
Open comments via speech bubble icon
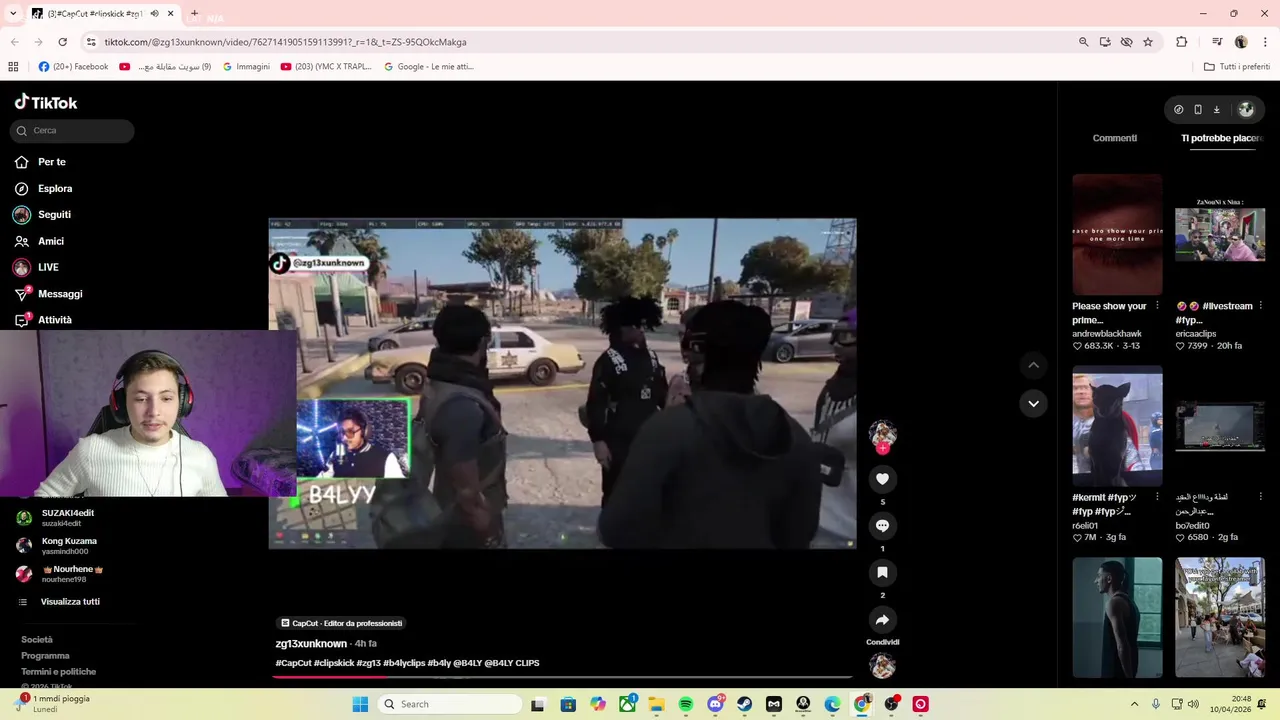click(882, 526)
